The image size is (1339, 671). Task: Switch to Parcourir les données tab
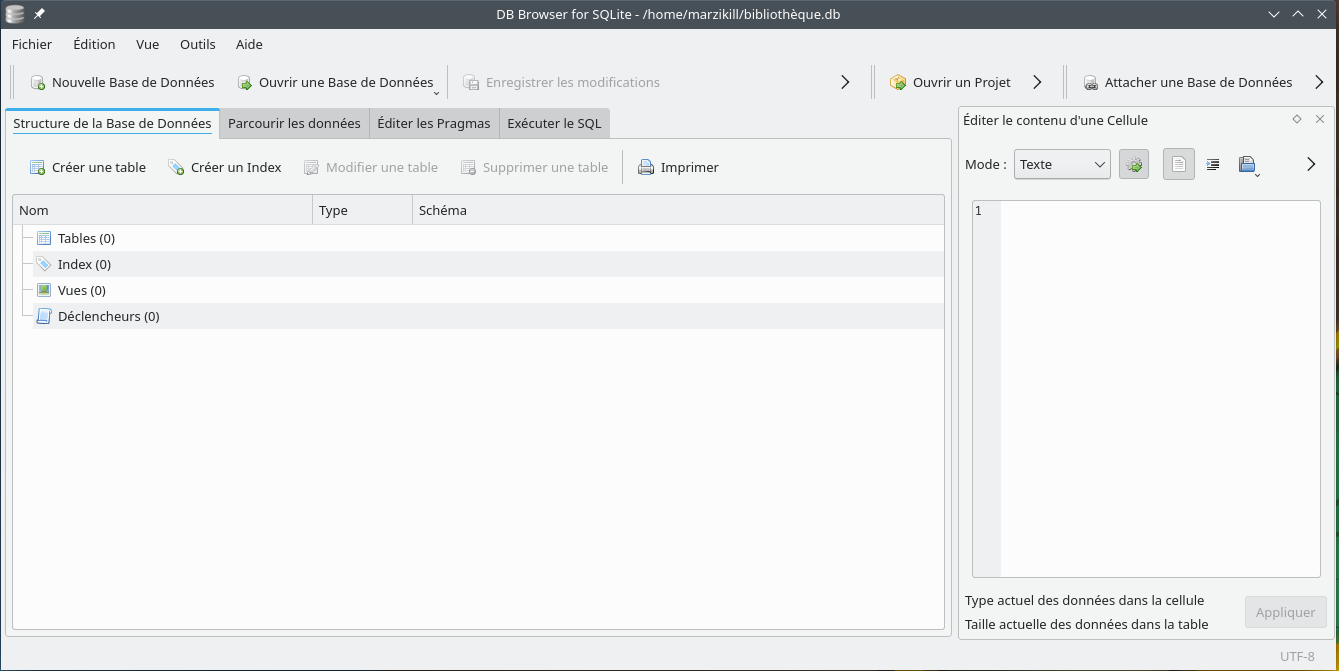click(x=294, y=123)
